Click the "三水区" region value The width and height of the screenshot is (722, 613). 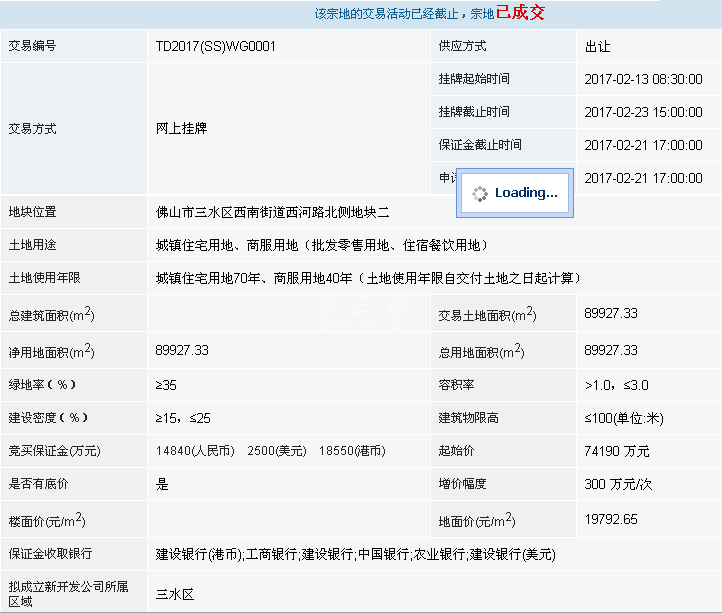(175, 594)
